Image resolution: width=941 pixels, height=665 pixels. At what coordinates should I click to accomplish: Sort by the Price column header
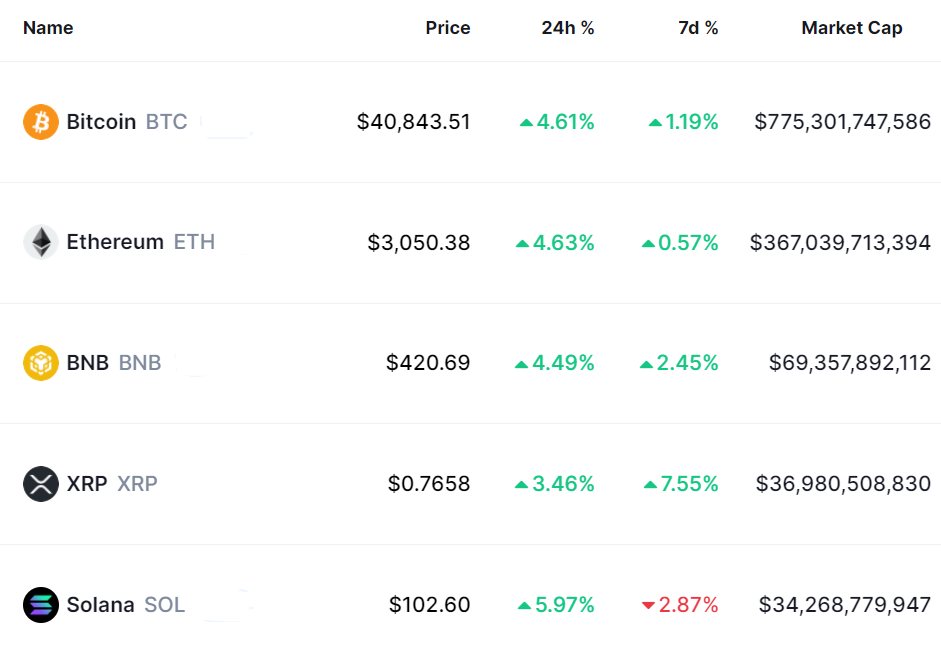point(447,28)
